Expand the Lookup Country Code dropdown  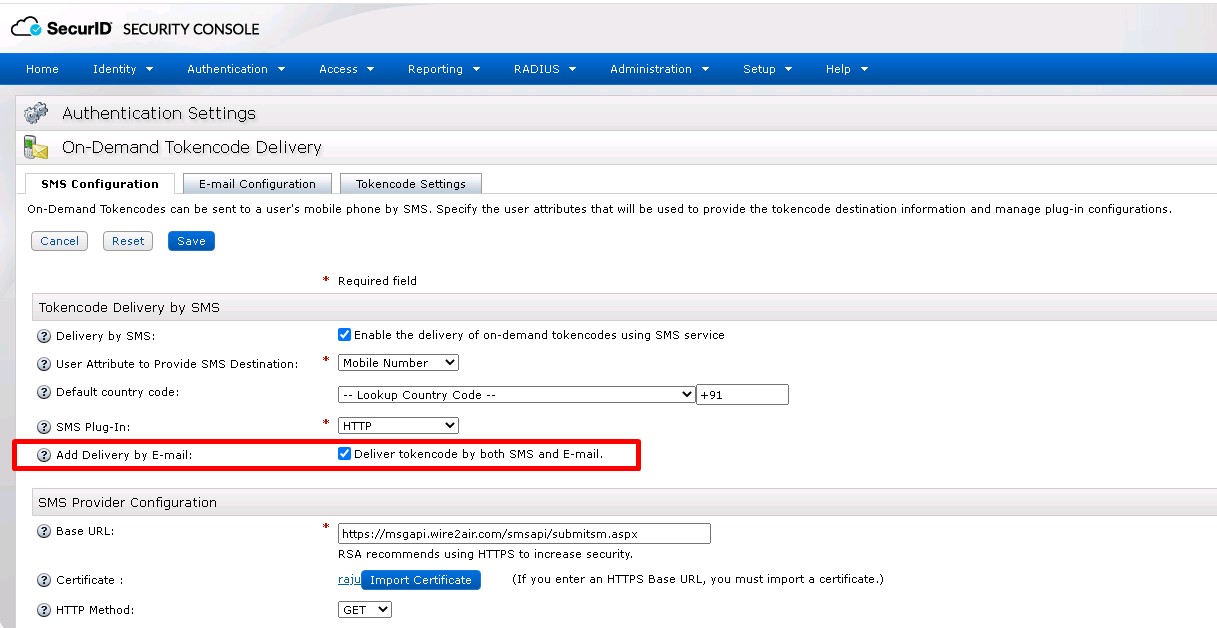516,395
